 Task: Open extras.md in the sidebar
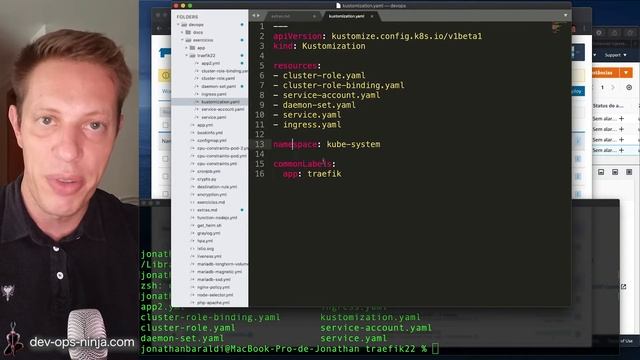(207, 210)
